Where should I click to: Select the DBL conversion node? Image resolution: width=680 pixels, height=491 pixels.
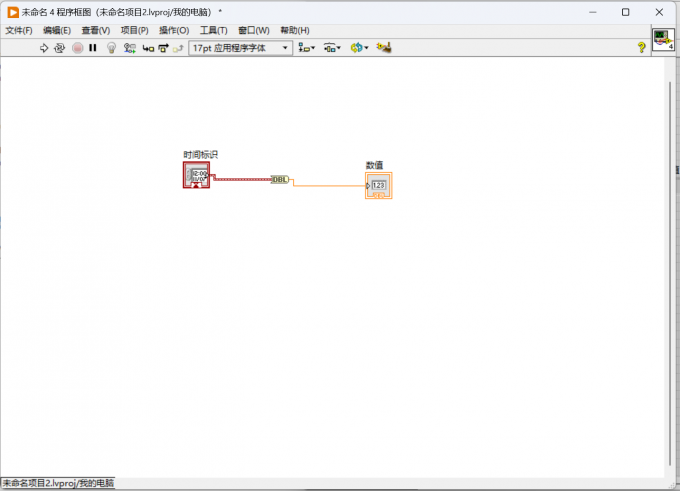(x=280, y=180)
